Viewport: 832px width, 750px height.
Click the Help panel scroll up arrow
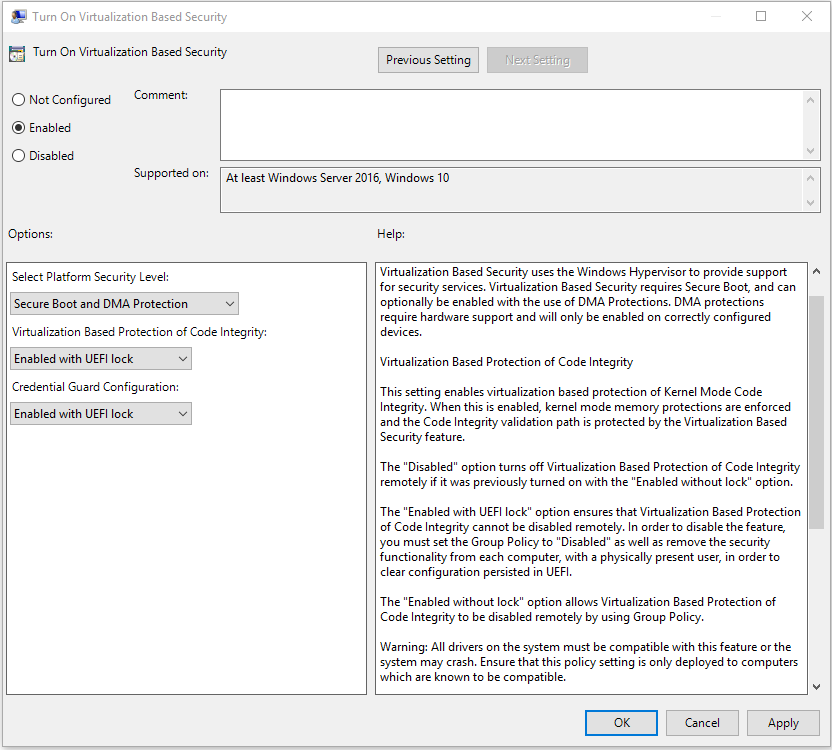click(x=816, y=272)
